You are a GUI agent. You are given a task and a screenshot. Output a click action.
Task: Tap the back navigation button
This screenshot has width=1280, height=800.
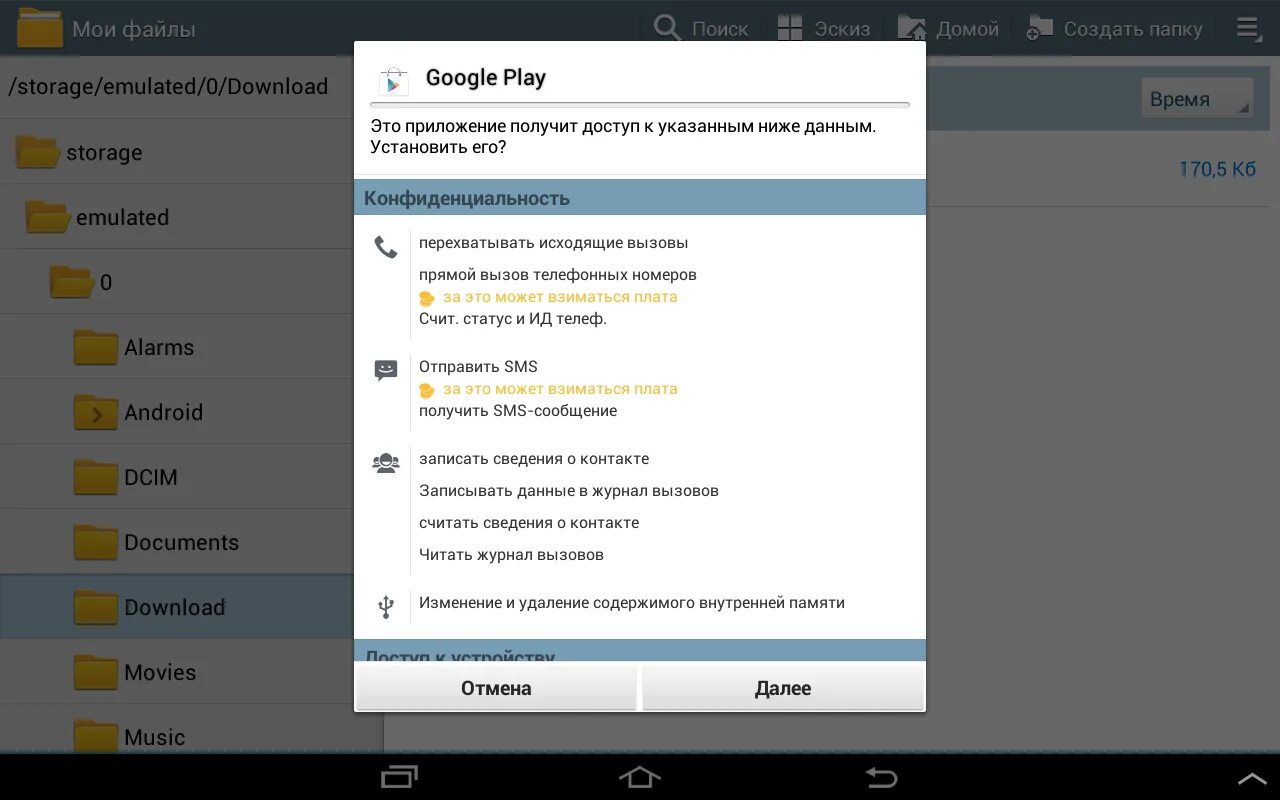coord(881,777)
